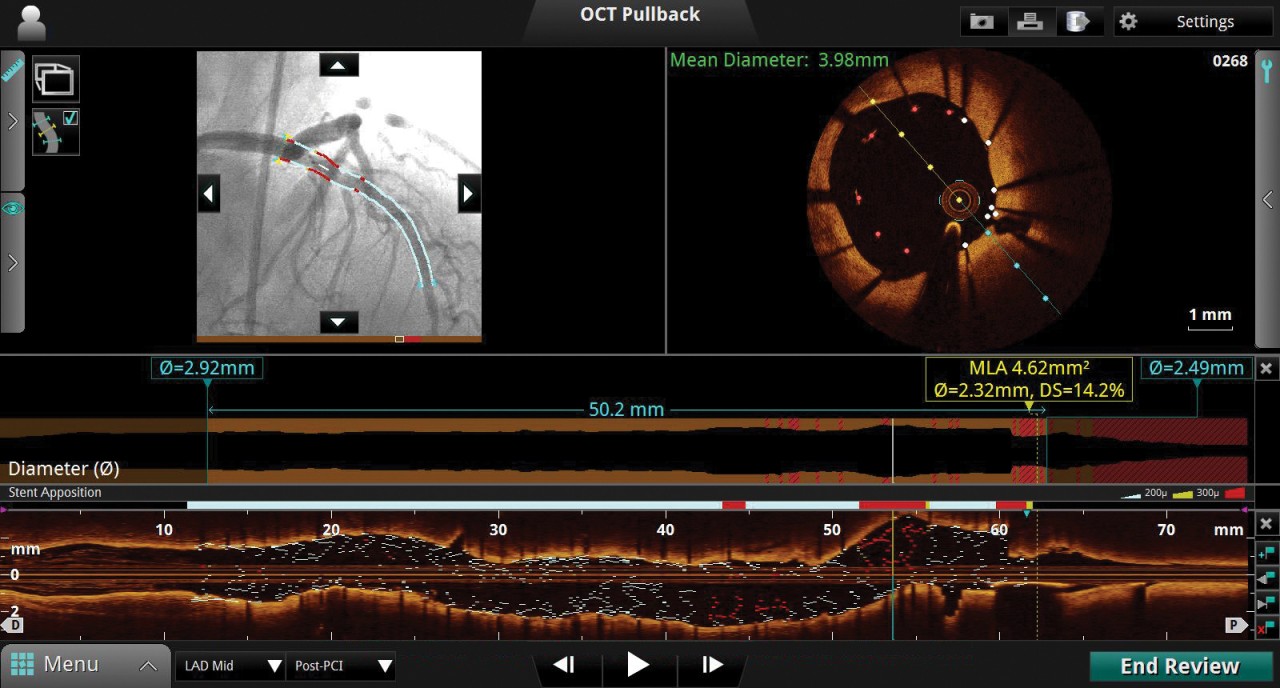
Task: Click the capture snapshot camera icon
Action: click(x=981, y=22)
